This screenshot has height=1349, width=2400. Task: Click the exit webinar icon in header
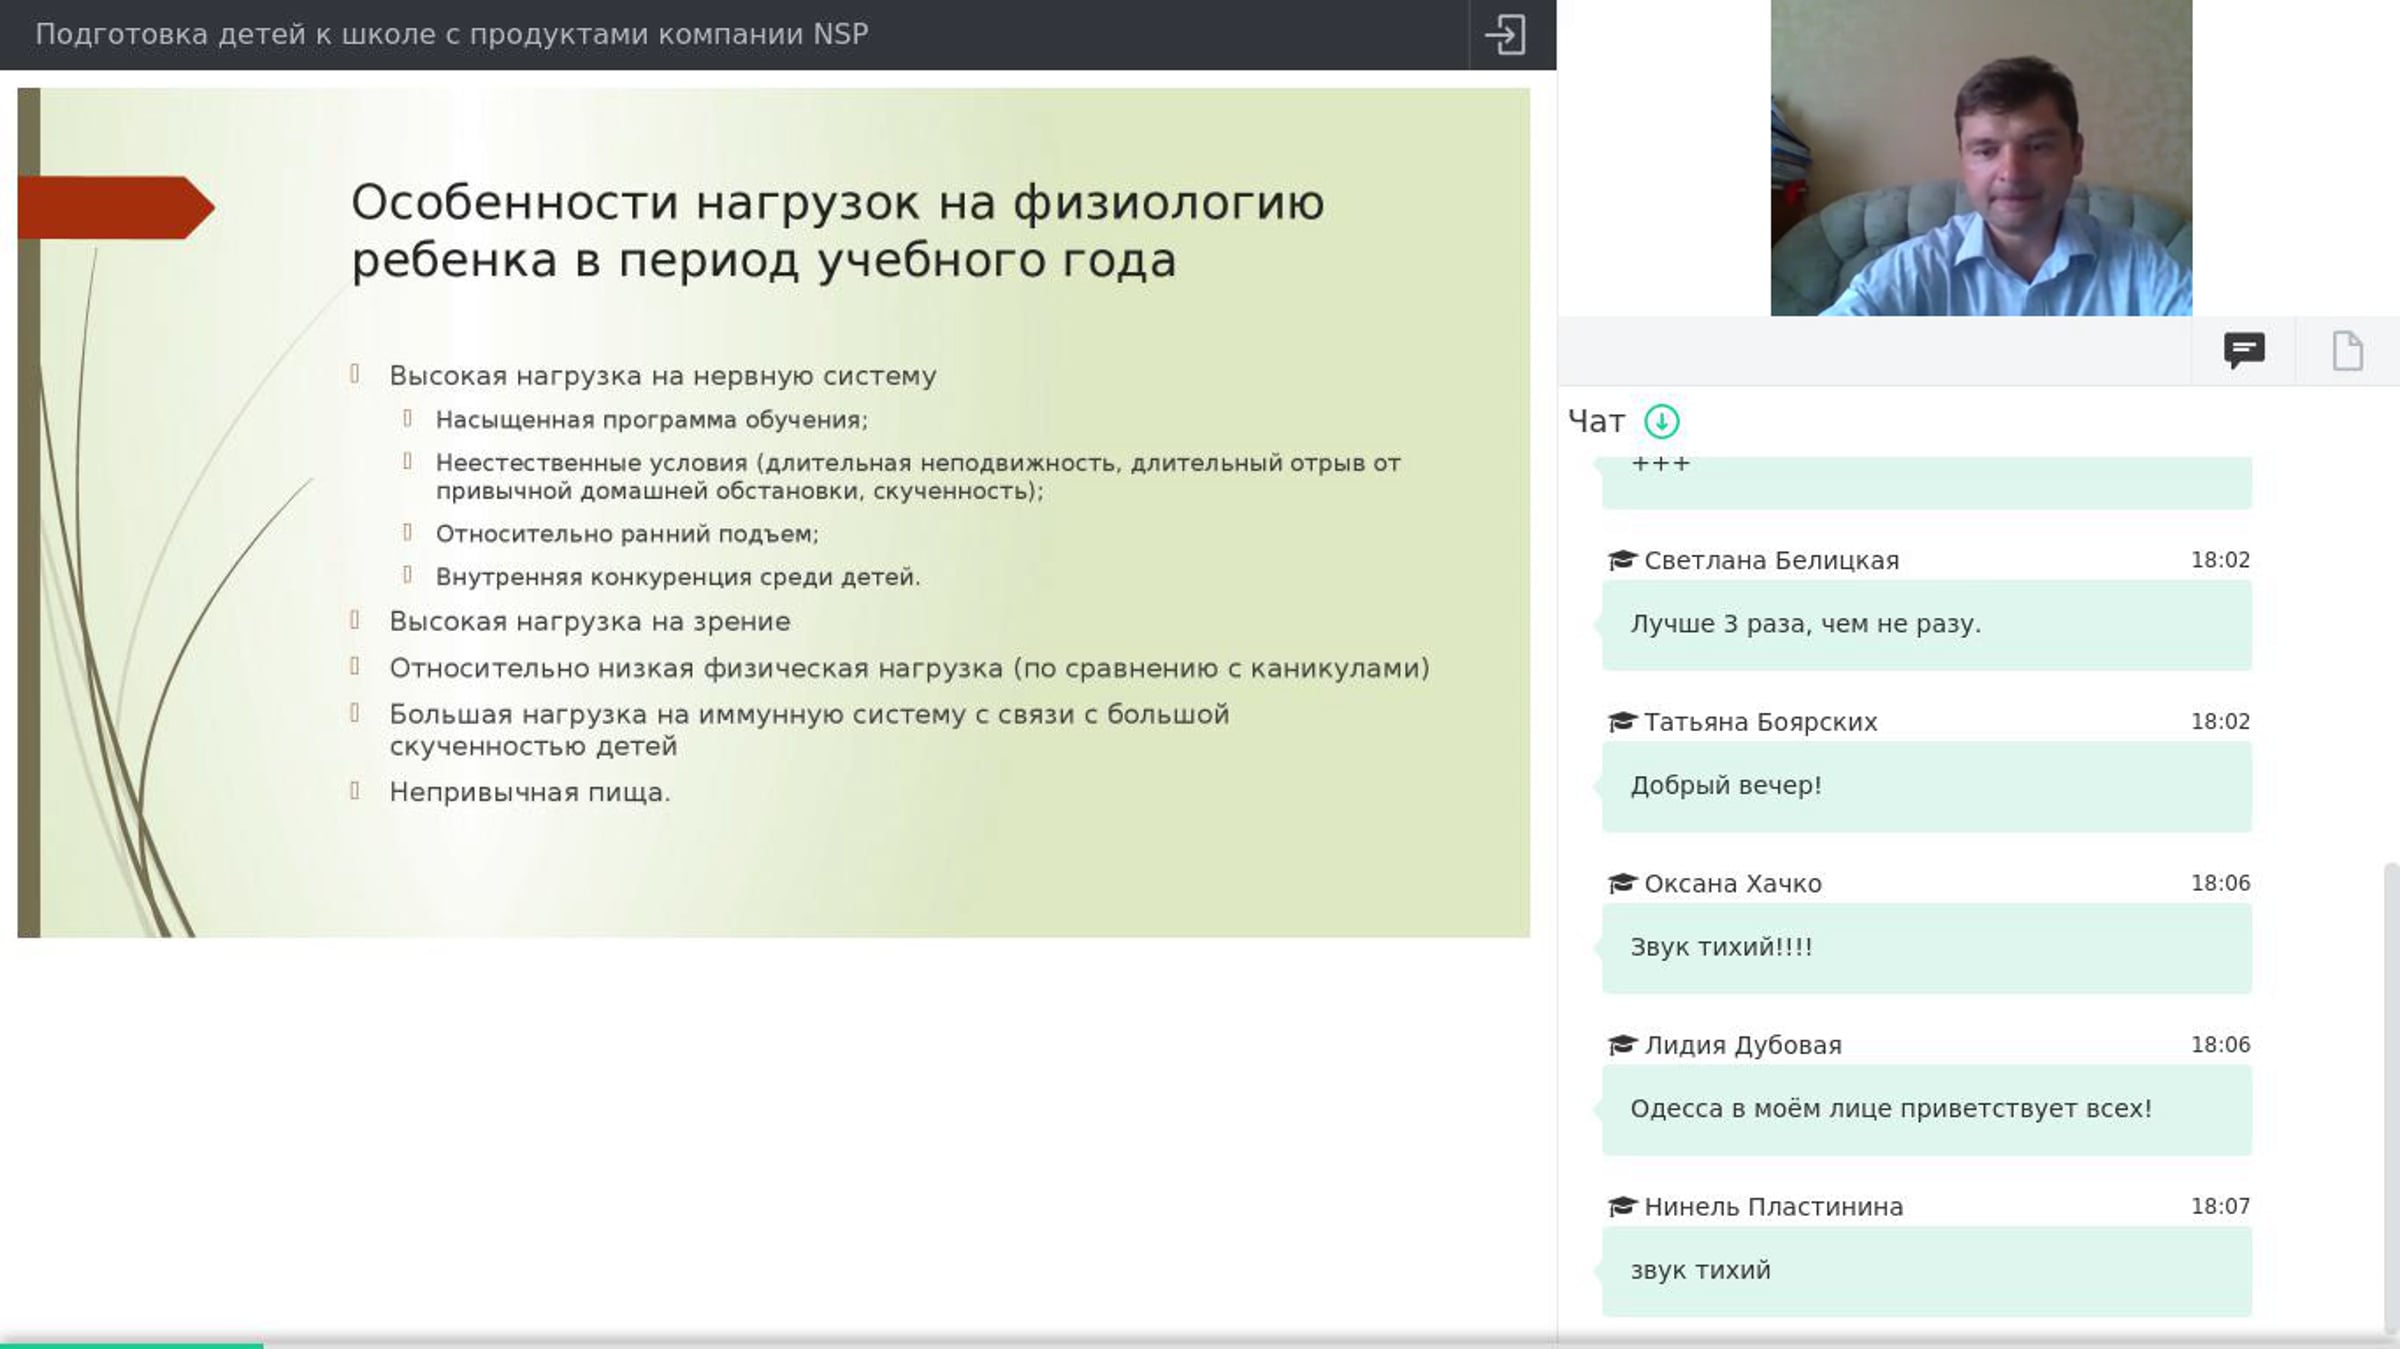click(x=1505, y=35)
